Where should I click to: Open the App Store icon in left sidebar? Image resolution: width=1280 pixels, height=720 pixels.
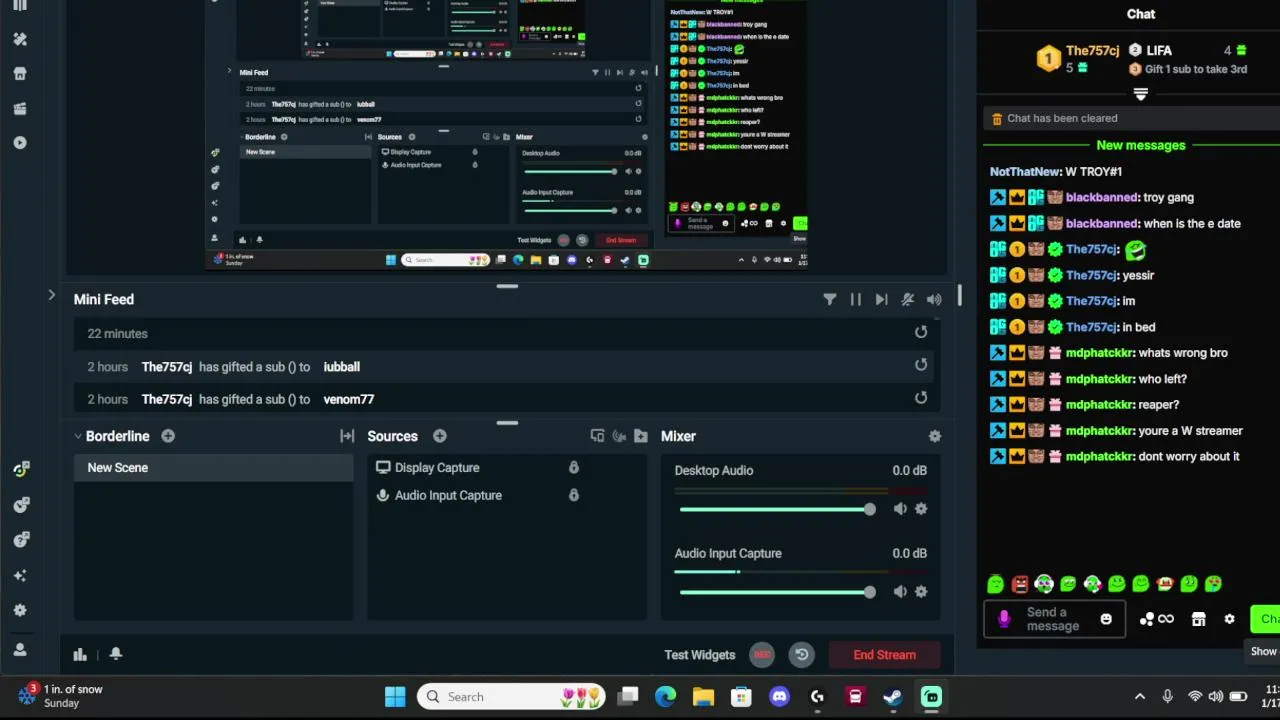(x=20, y=74)
